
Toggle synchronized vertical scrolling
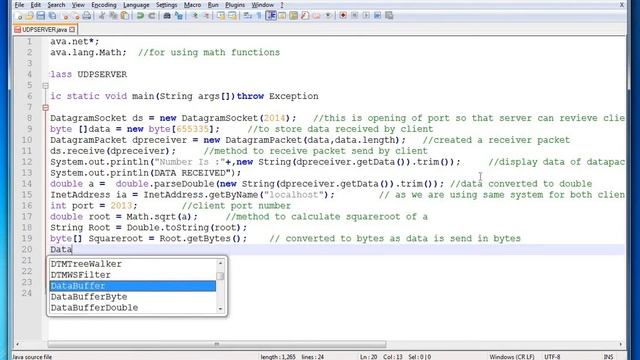pos(221,16)
